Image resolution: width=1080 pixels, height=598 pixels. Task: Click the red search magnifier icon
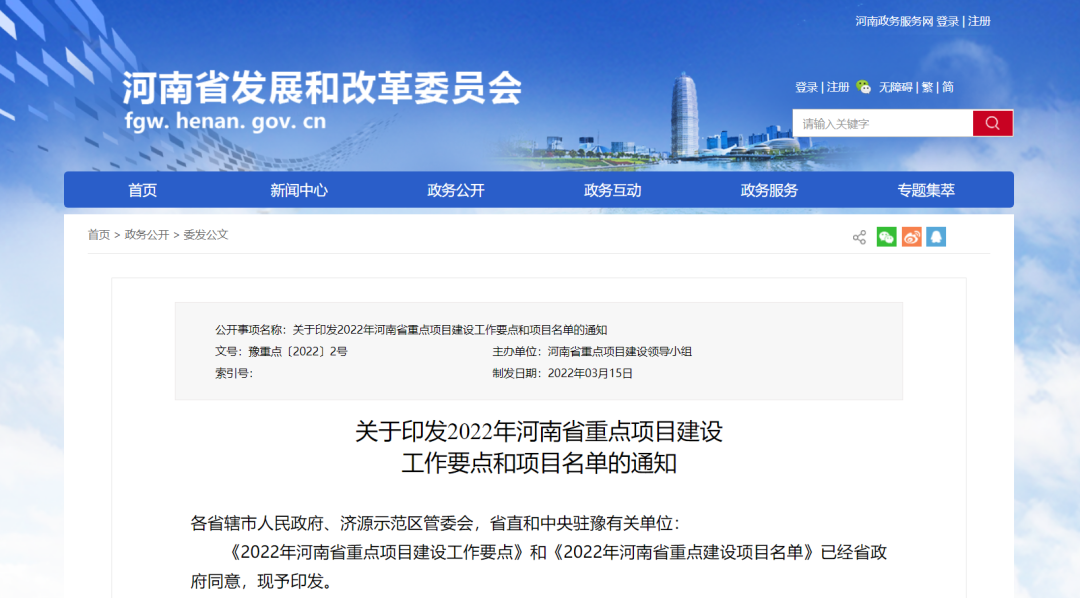(x=992, y=123)
